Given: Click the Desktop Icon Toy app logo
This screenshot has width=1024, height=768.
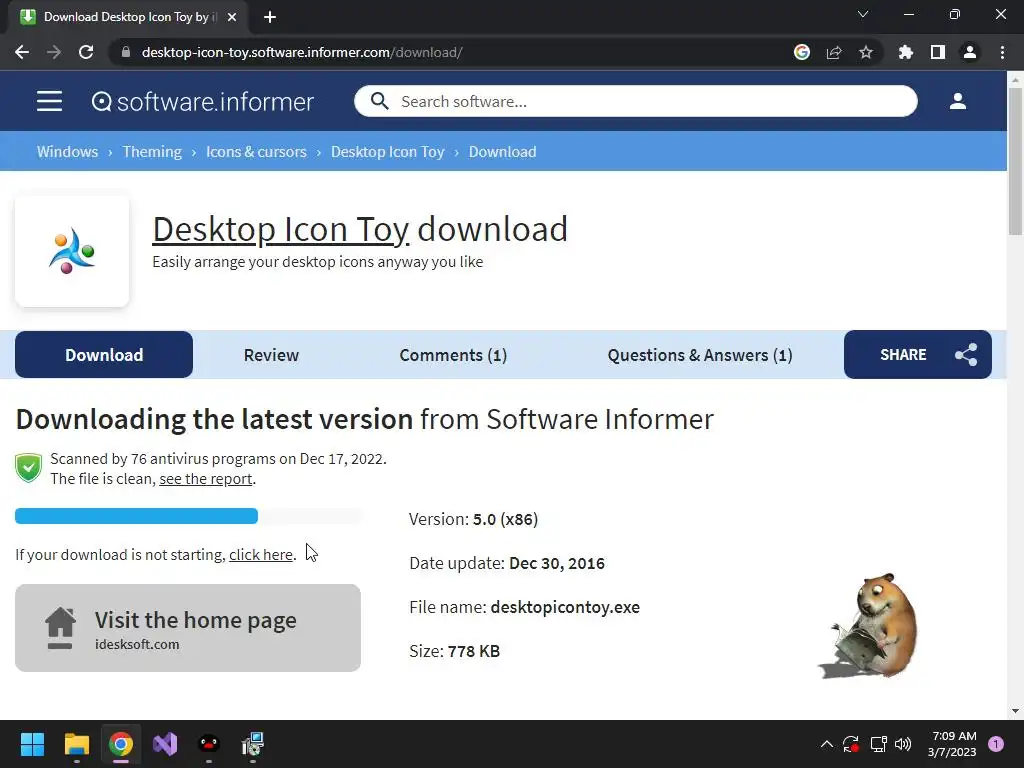Looking at the screenshot, I should coord(72,251).
